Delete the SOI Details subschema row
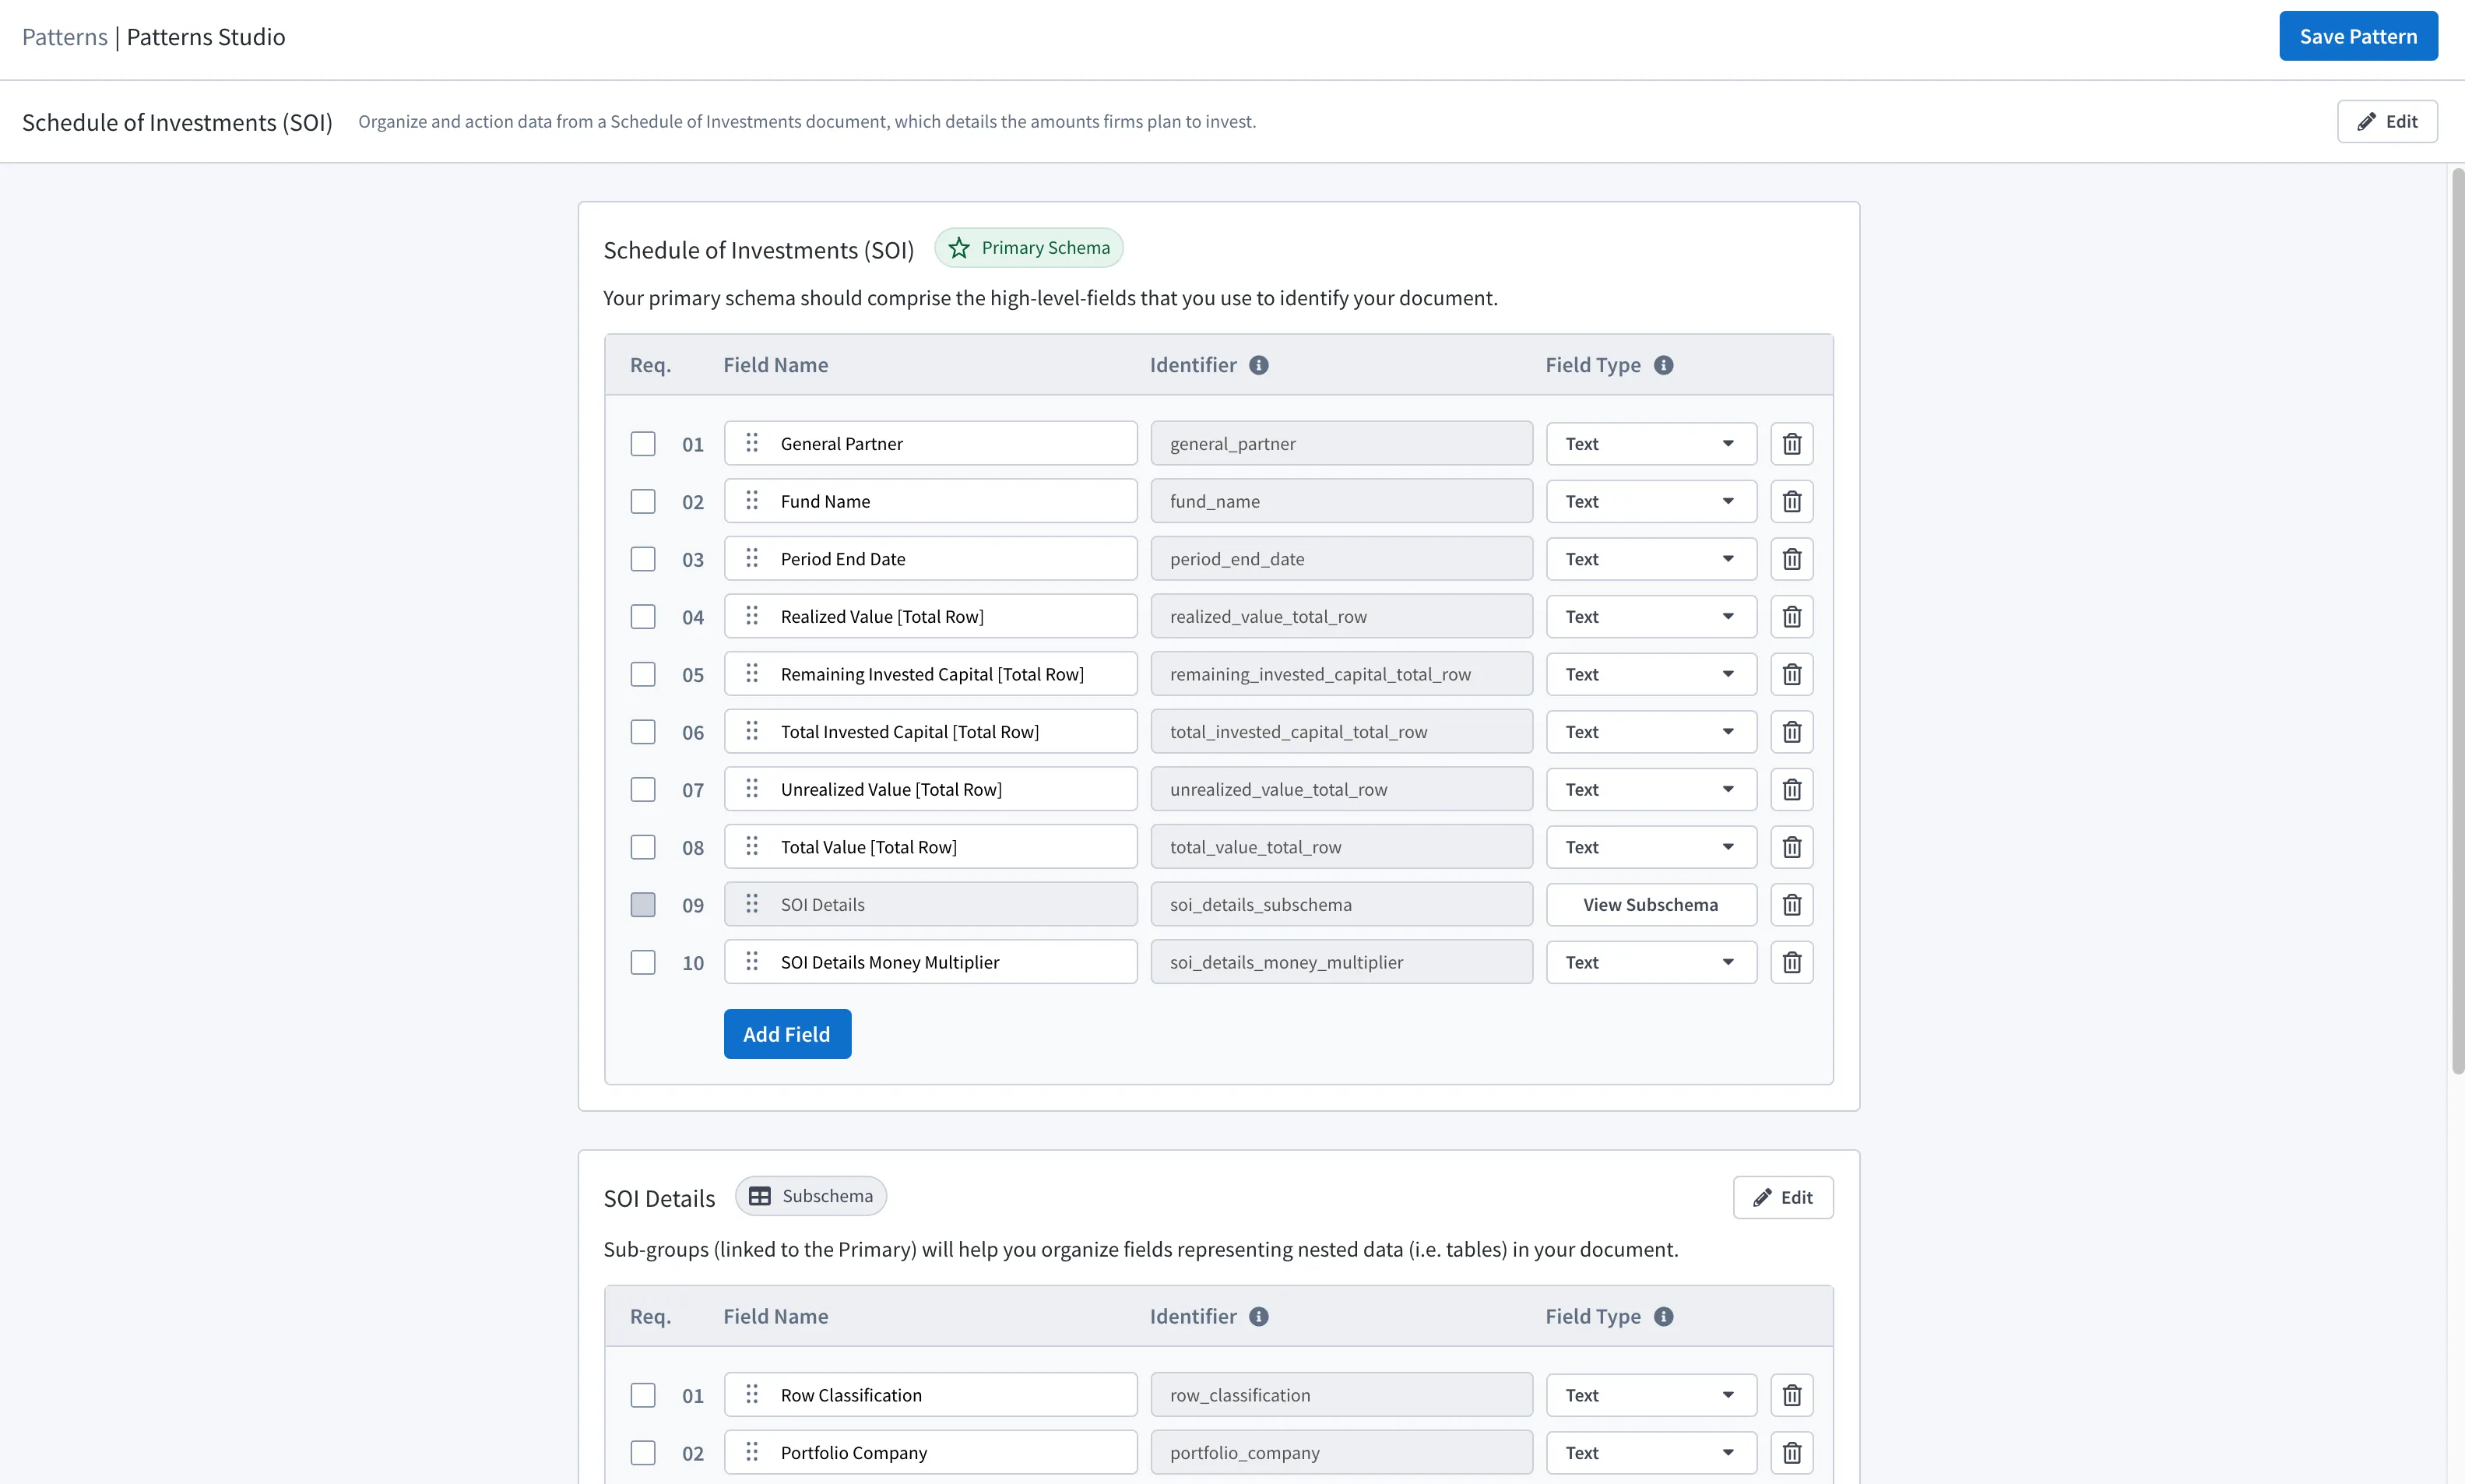The height and width of the screenshot is (1484, 2465). pos(1791,905)
